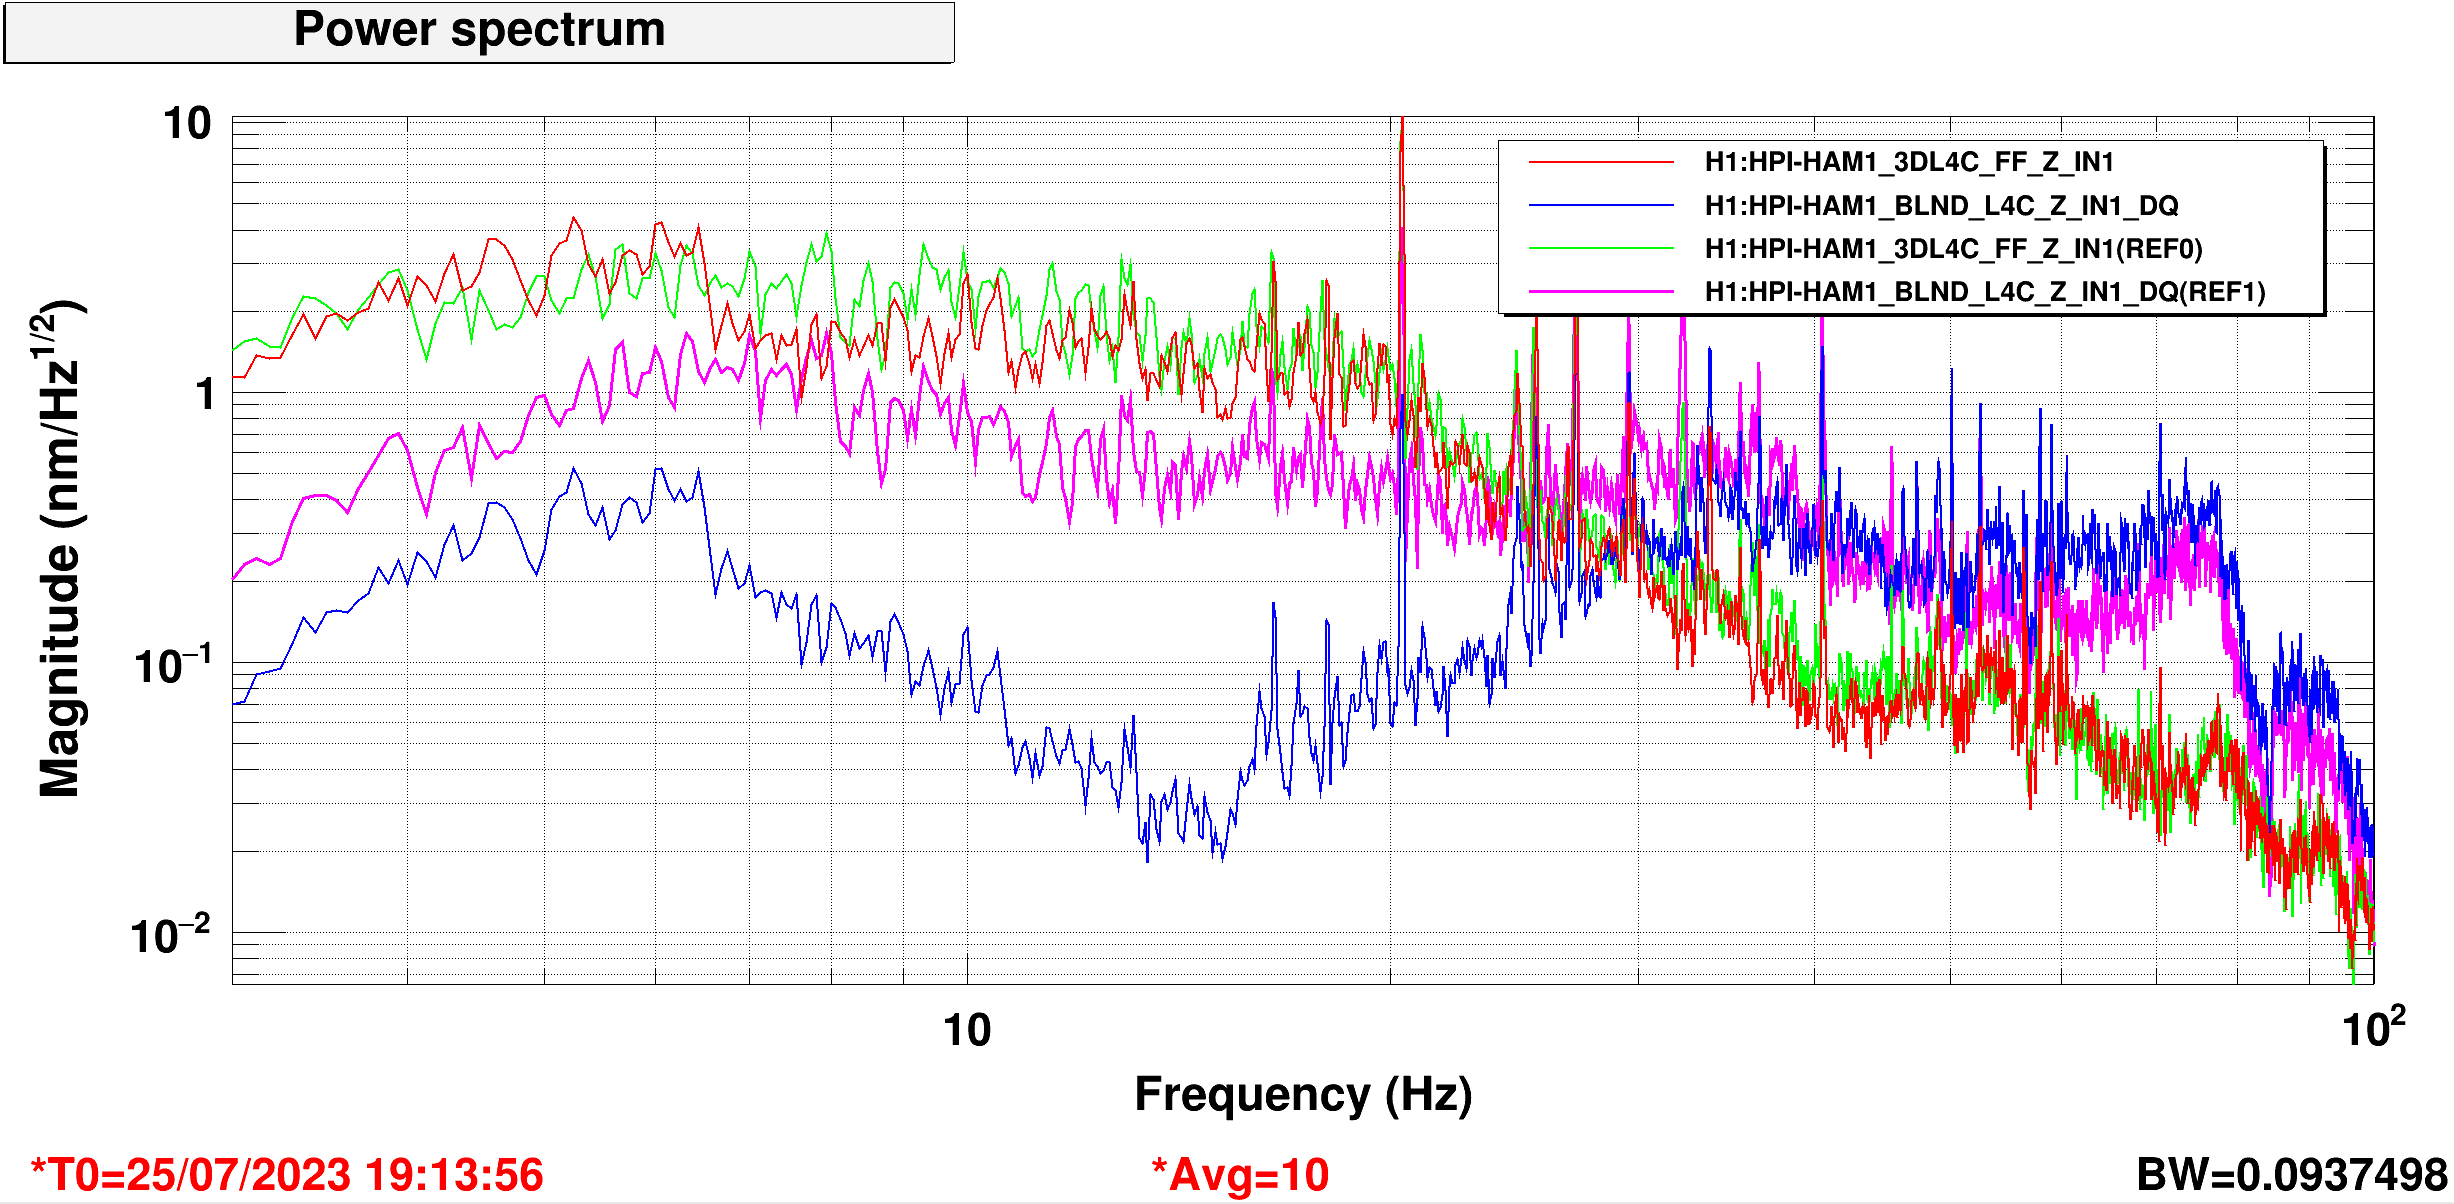Click the y-axis tick label 10^-1

click(173, 665)
